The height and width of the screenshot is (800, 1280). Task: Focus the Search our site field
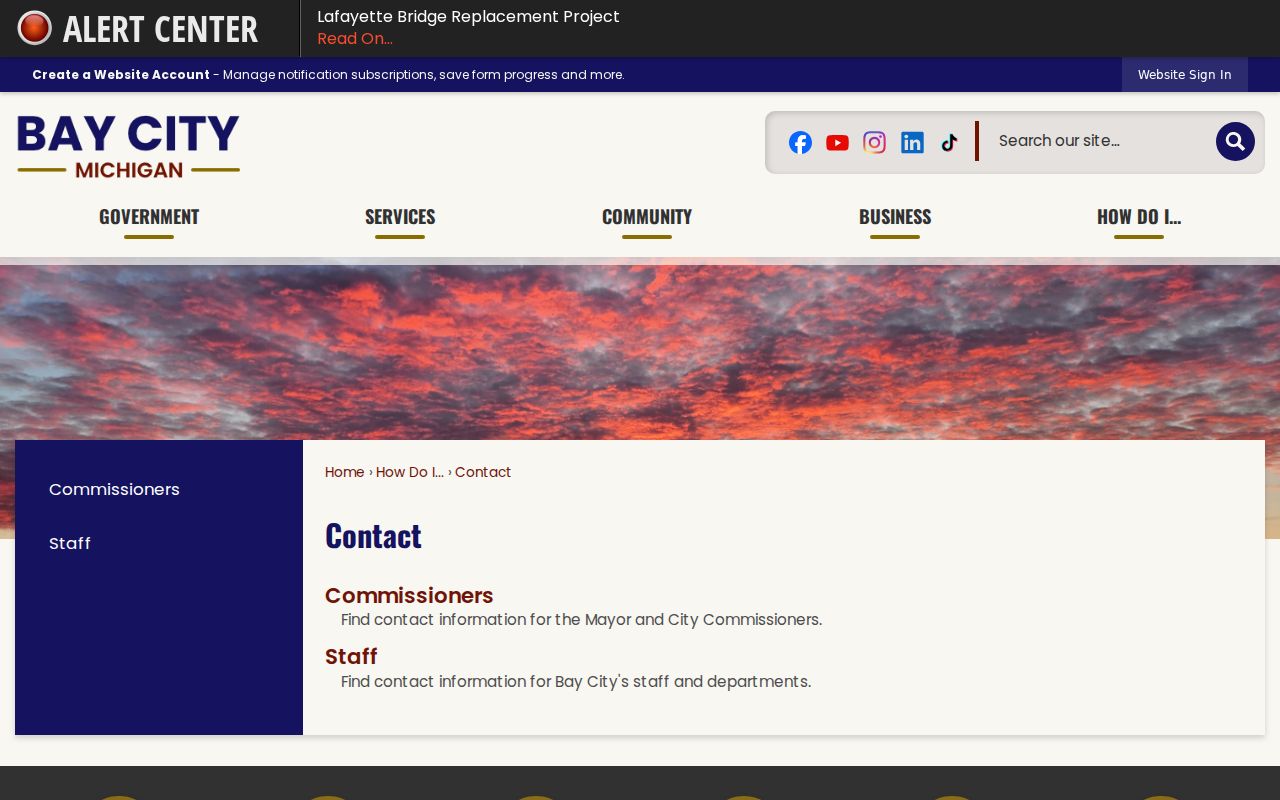point(1100,141)
